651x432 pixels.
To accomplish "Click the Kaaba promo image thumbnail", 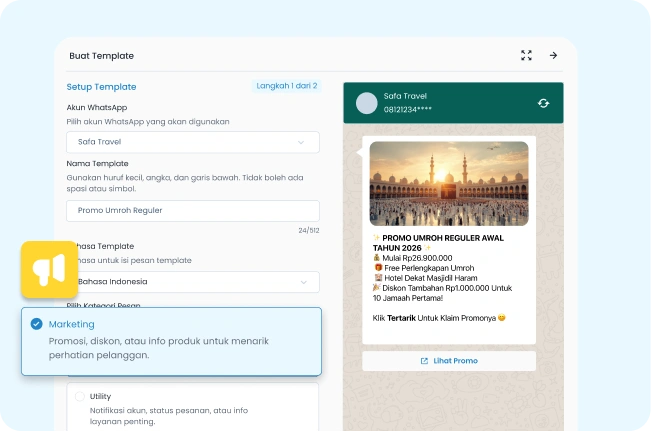I will click(x=449, y=183).
